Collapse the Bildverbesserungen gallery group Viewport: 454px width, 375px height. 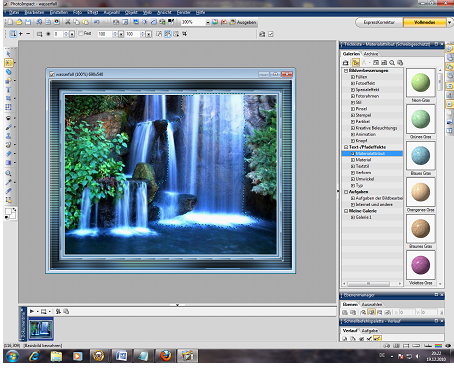pos(346,71)
